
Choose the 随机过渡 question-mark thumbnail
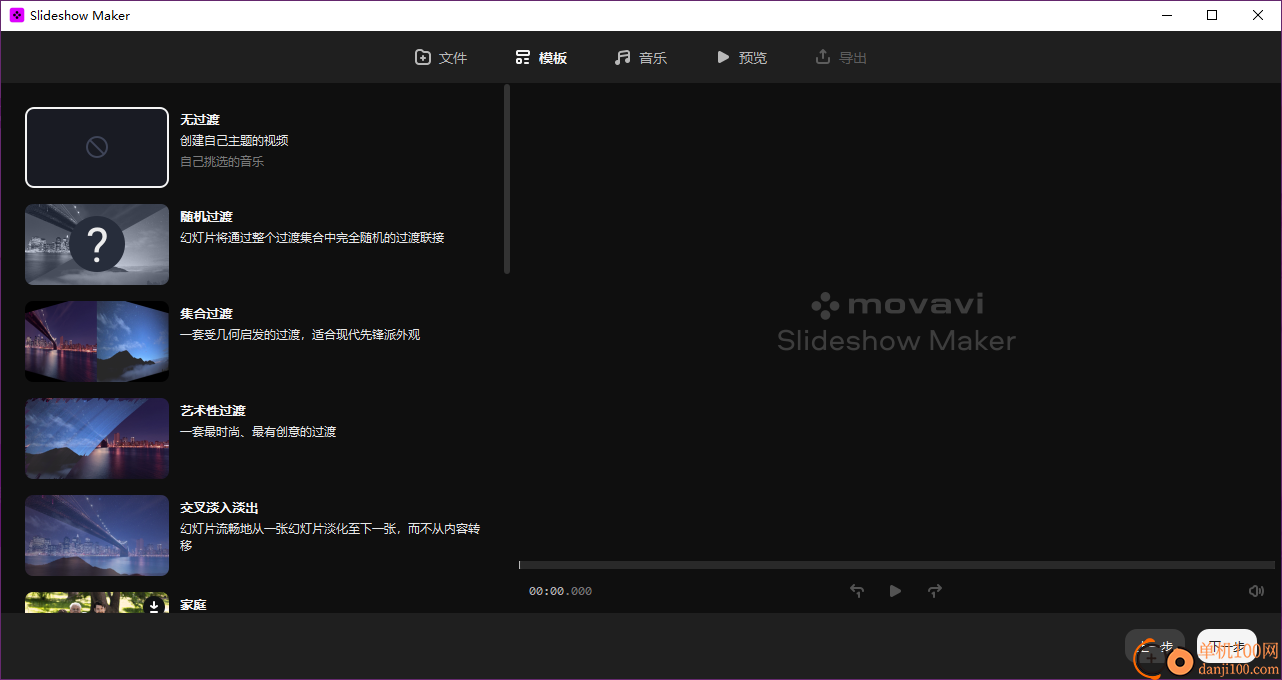tap(97, 244)
